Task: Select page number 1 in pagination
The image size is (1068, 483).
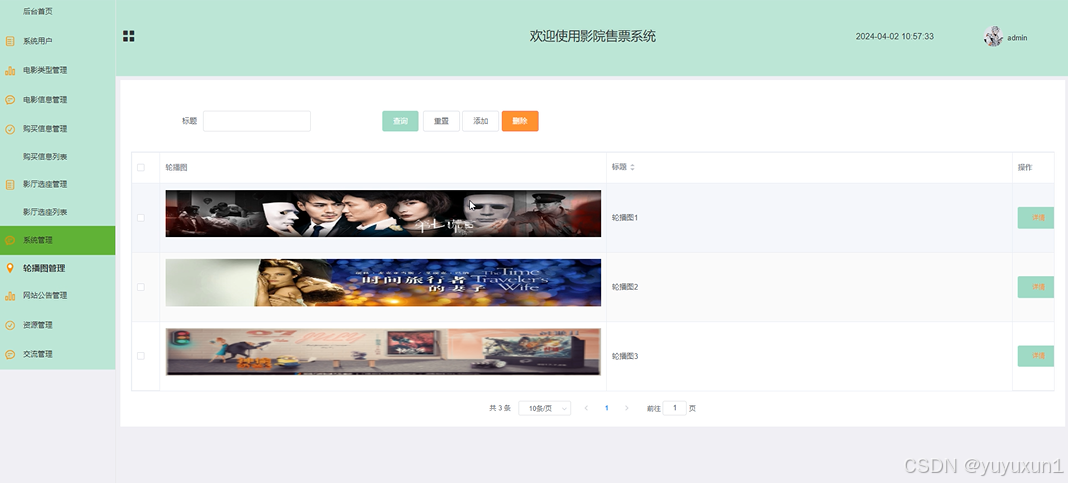Action: pos(606,408)
